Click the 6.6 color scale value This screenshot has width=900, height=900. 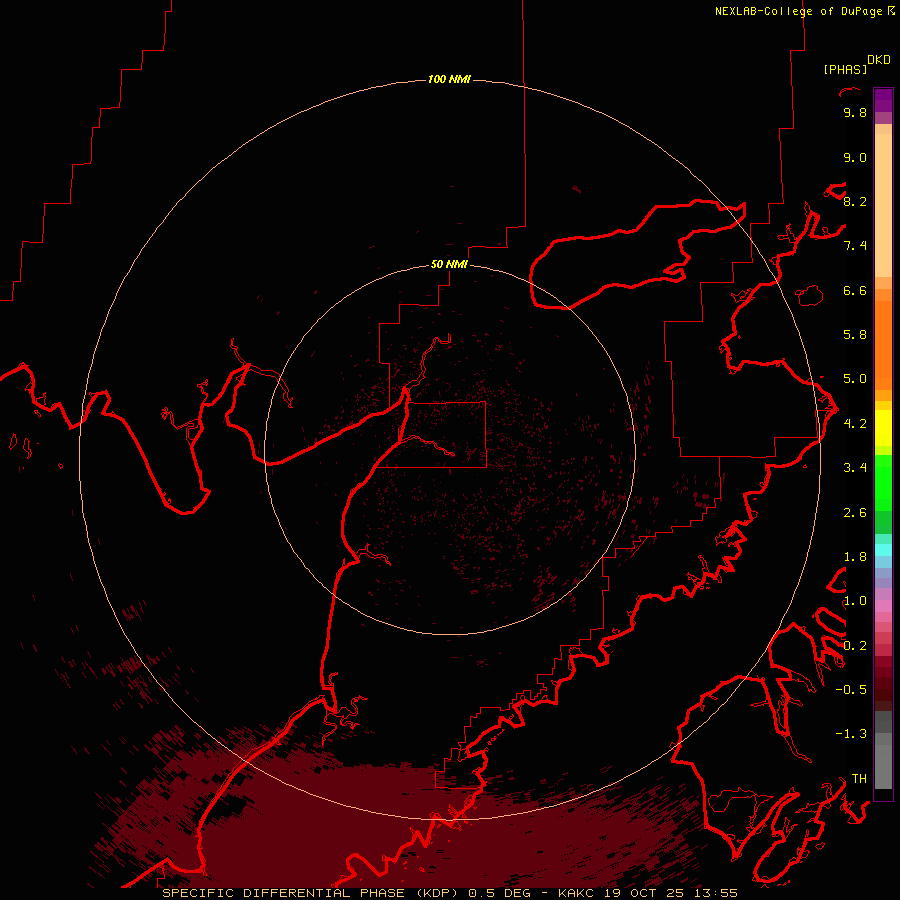point(855,291)
